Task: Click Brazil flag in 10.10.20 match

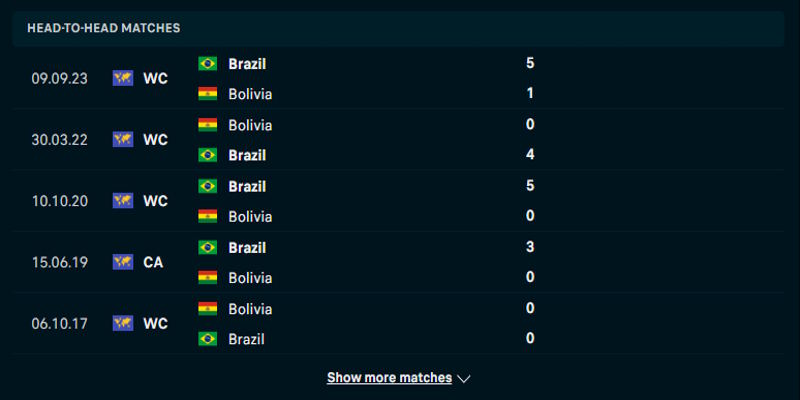Action: click(208, 186)
